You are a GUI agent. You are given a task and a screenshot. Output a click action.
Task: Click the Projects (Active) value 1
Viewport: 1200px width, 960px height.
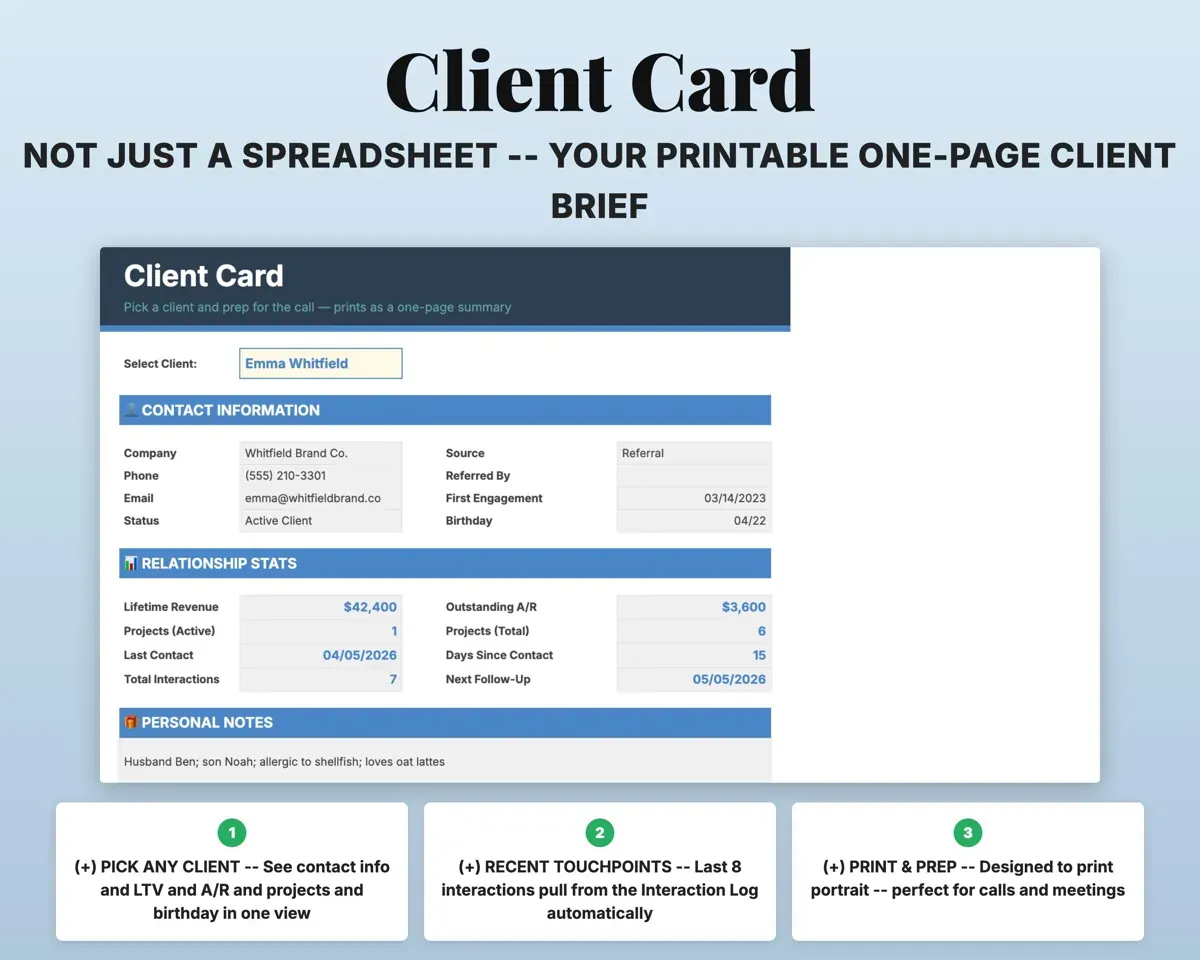point(321,631)
